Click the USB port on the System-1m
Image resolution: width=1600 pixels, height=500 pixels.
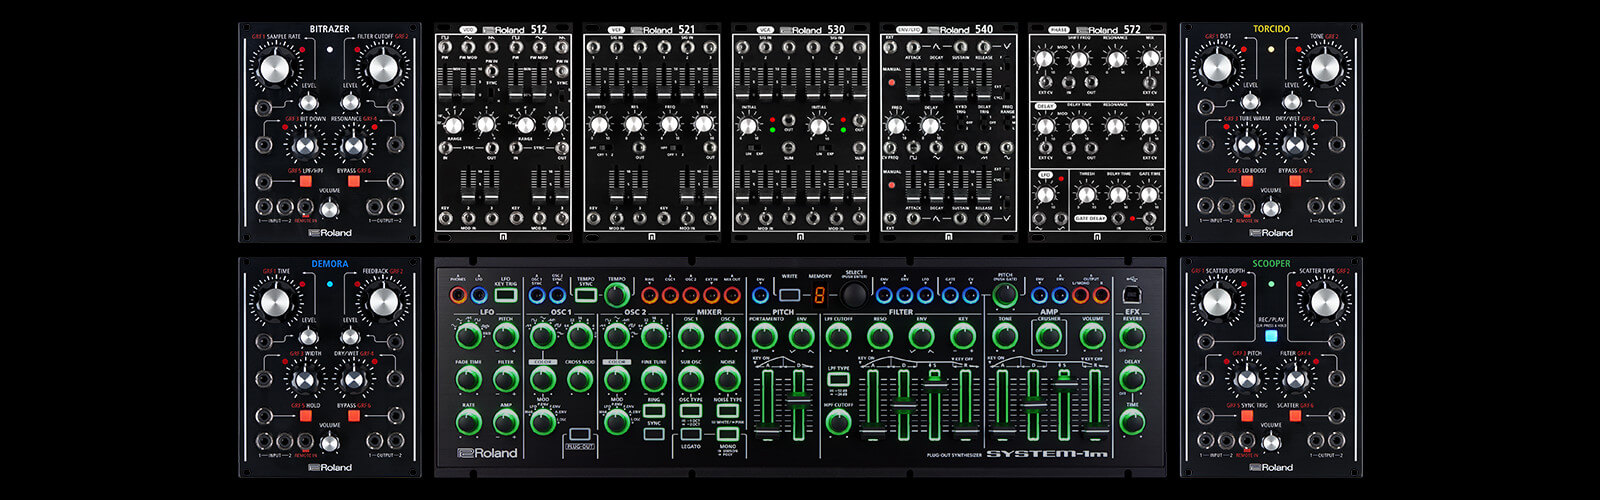[1133, 294]
